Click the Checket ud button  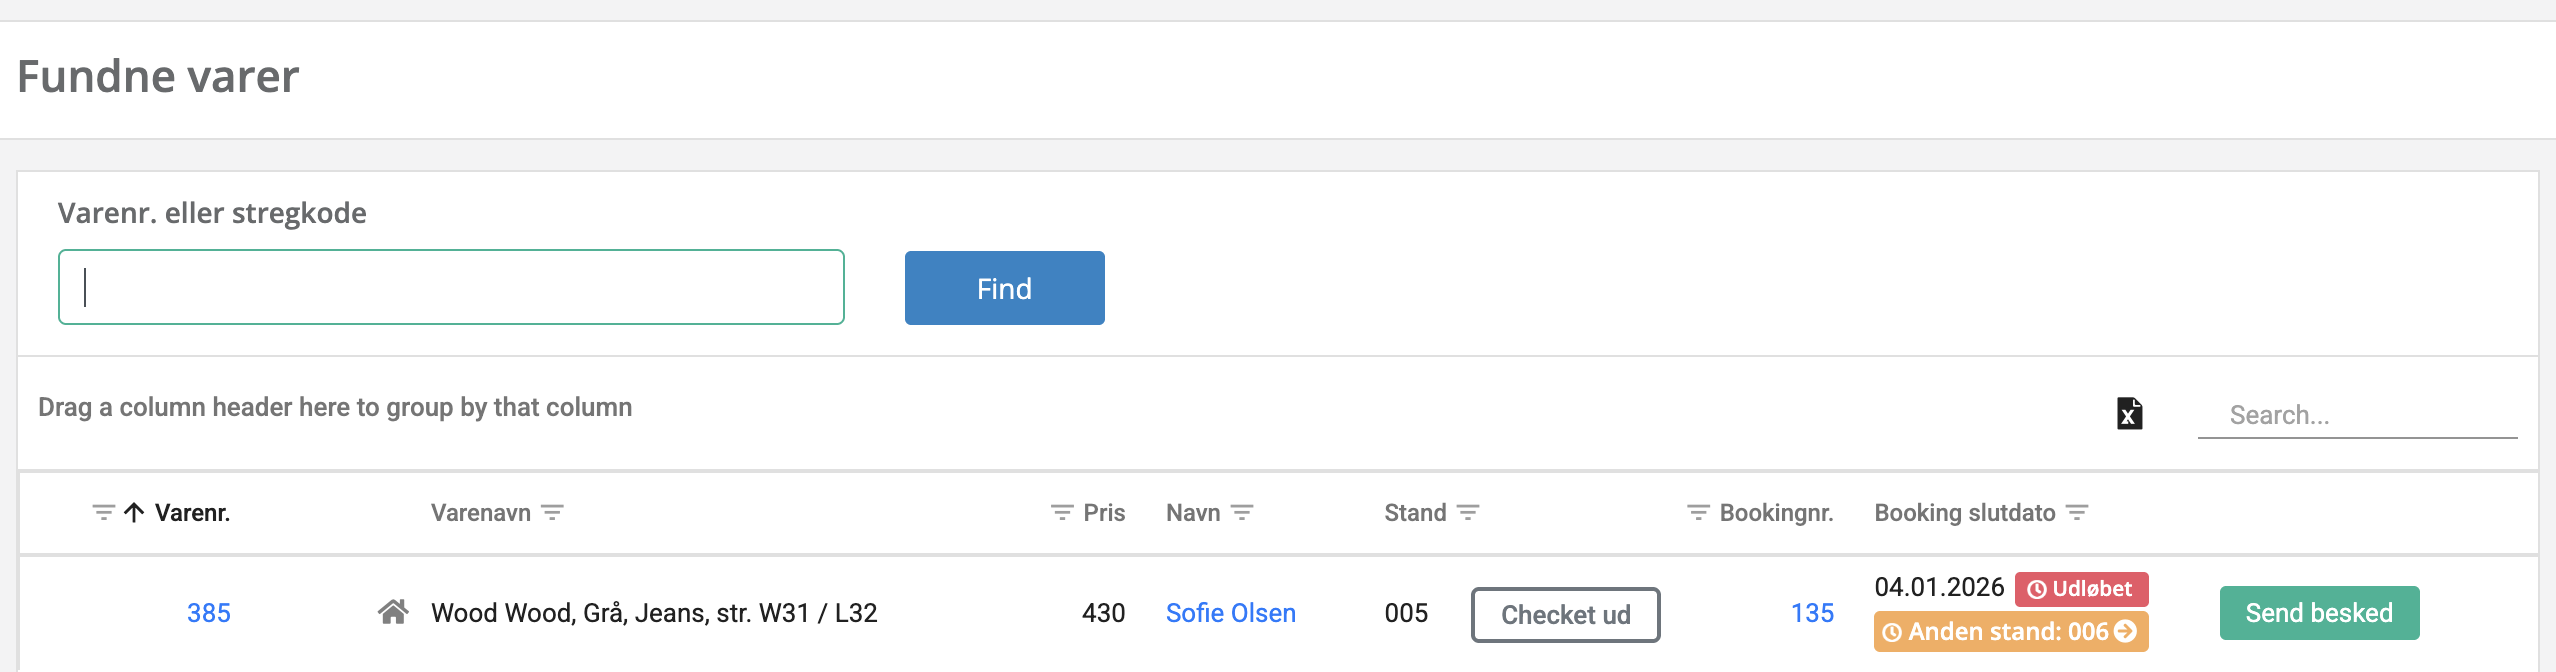[1565, 615]
